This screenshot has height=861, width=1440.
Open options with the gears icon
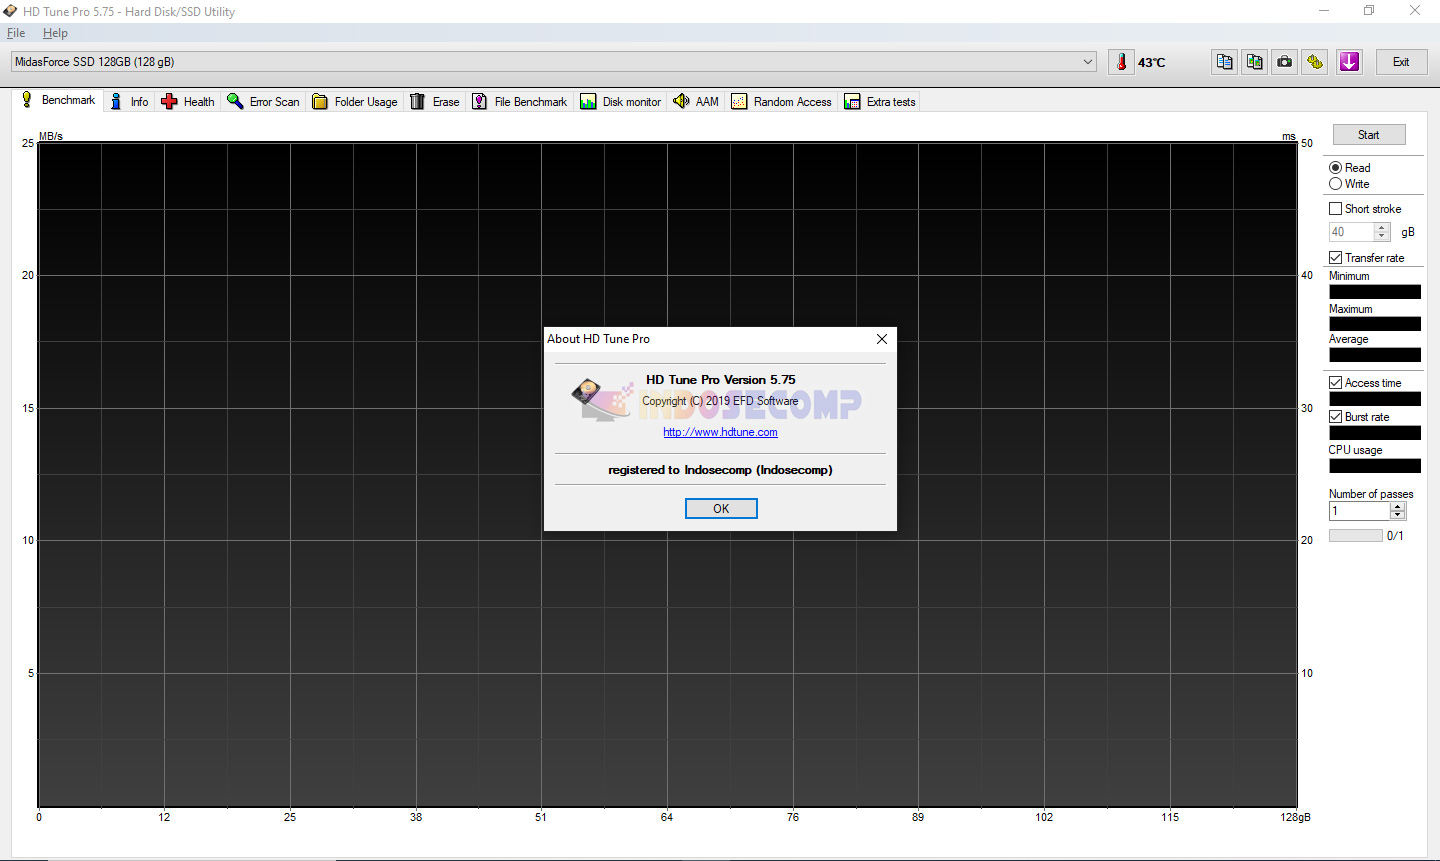pos(1314,62)
